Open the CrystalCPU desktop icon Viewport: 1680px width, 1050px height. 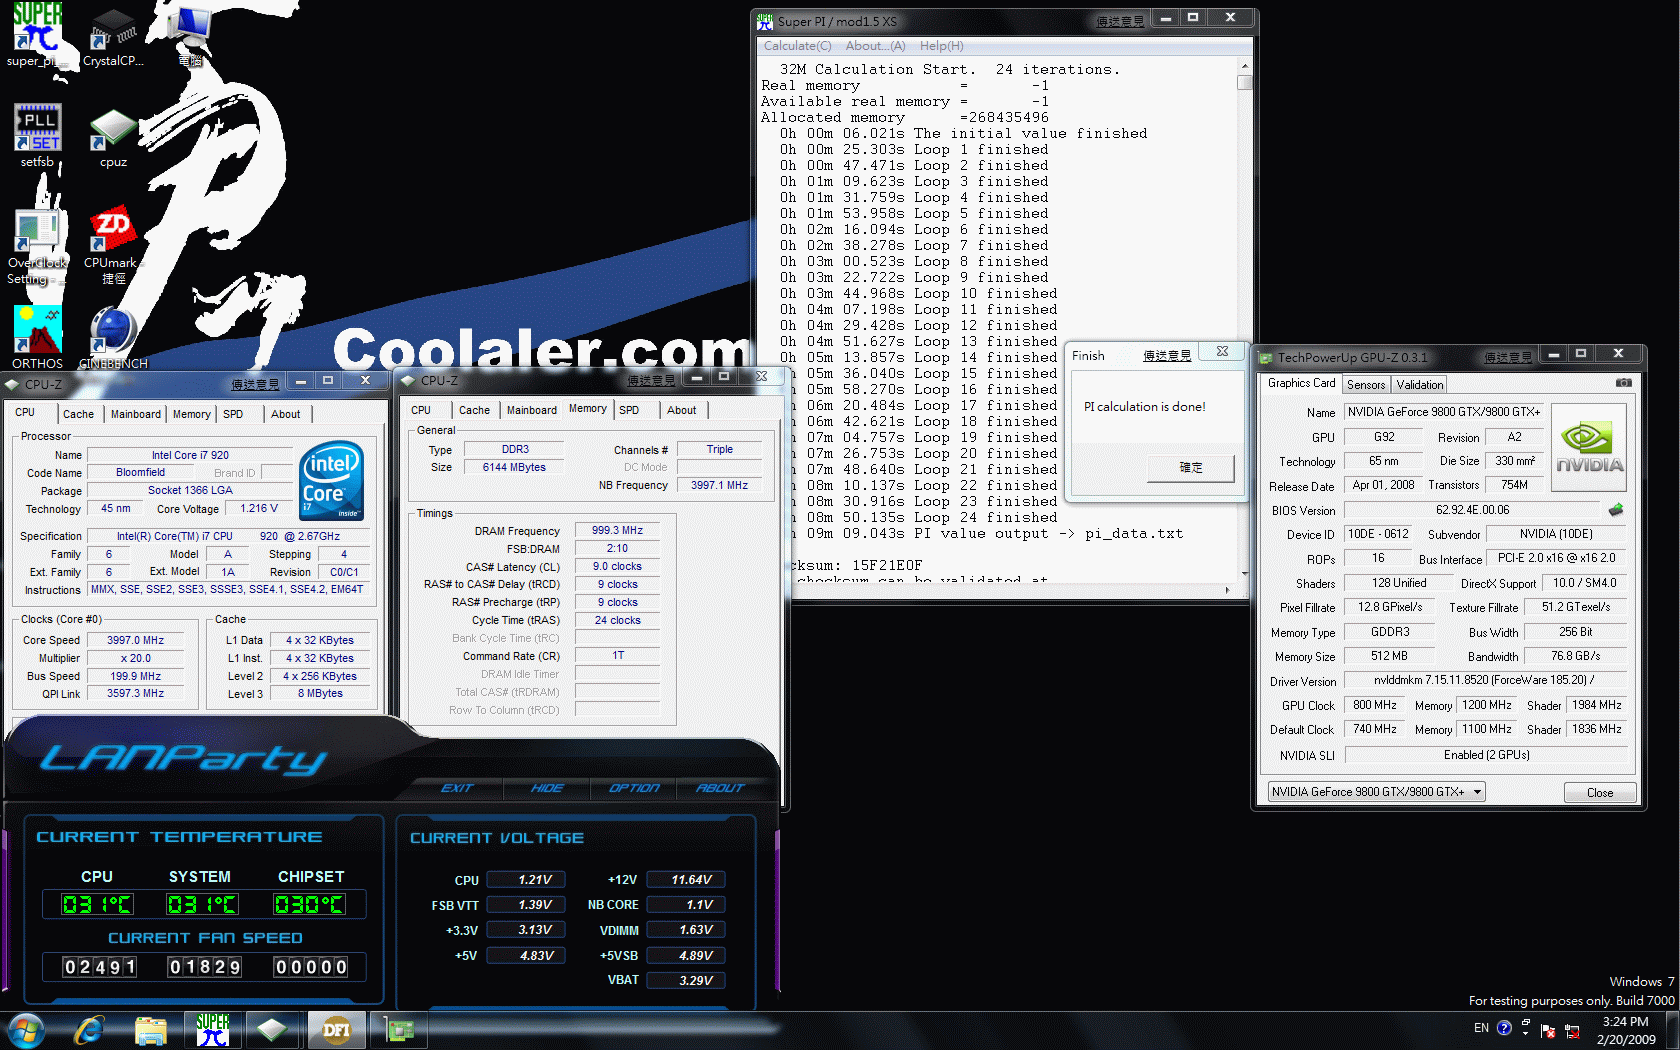113,36
